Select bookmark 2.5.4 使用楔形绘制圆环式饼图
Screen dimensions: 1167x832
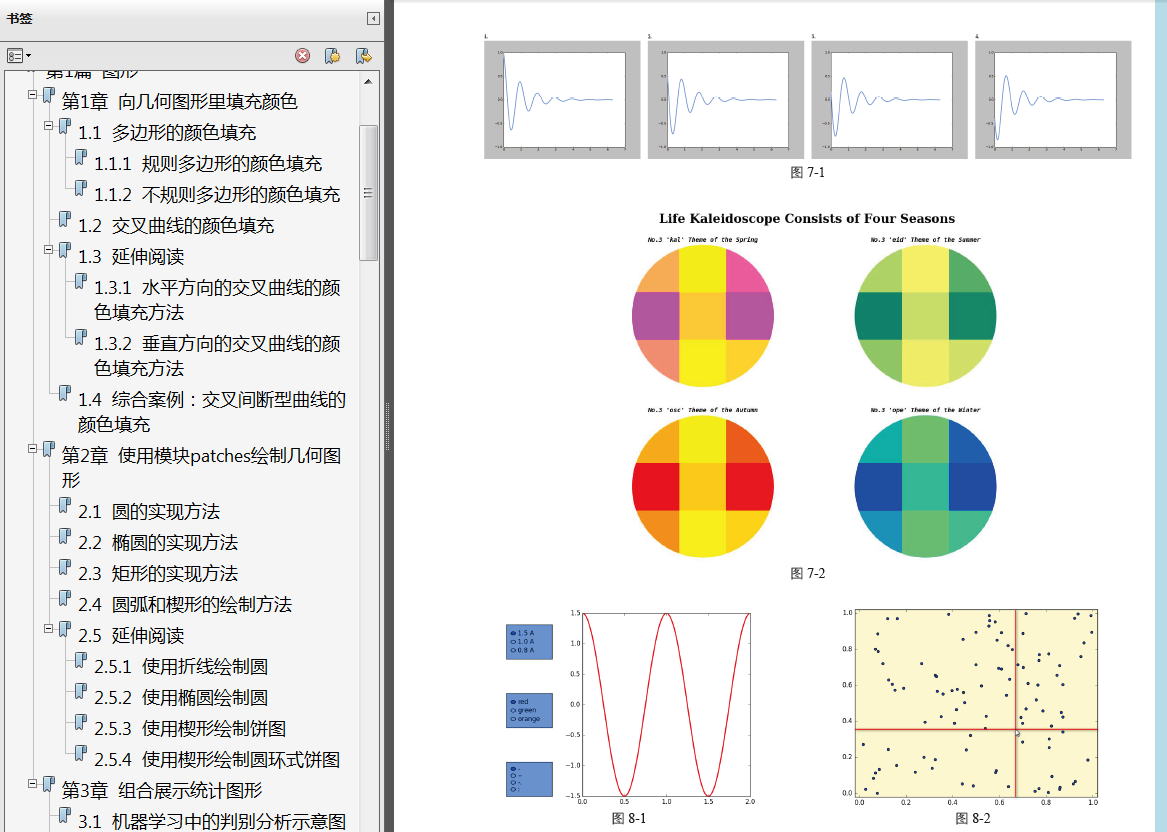tap(217, 760)
